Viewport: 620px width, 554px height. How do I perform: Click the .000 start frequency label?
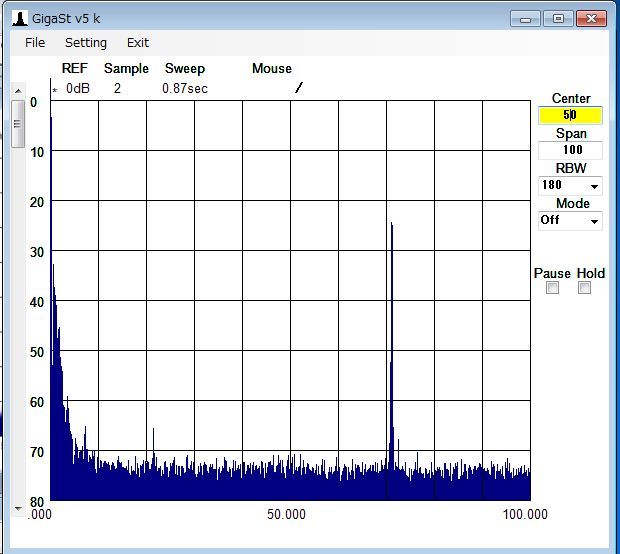click(x=40, y=514)
